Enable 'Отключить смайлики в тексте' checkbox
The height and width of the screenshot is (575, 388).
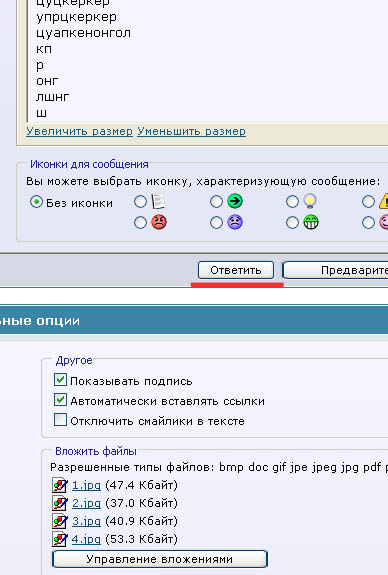click(60, 420)
